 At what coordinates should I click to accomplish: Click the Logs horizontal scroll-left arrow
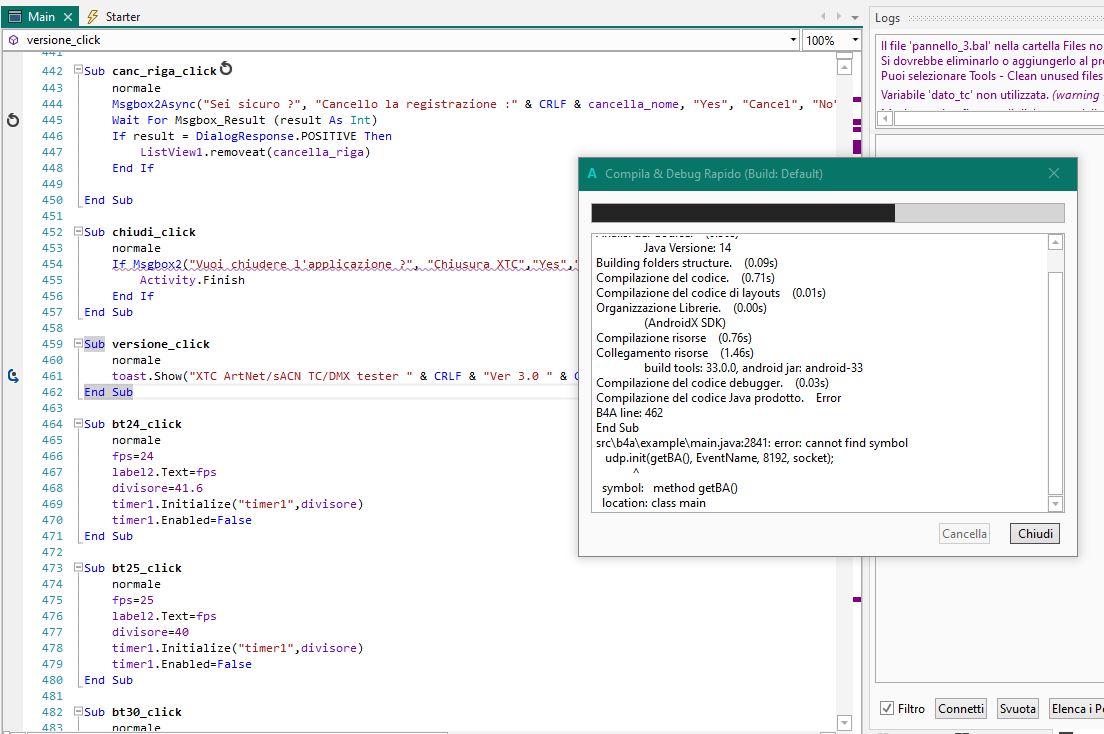pyautogui.click(x=886, y=118)
